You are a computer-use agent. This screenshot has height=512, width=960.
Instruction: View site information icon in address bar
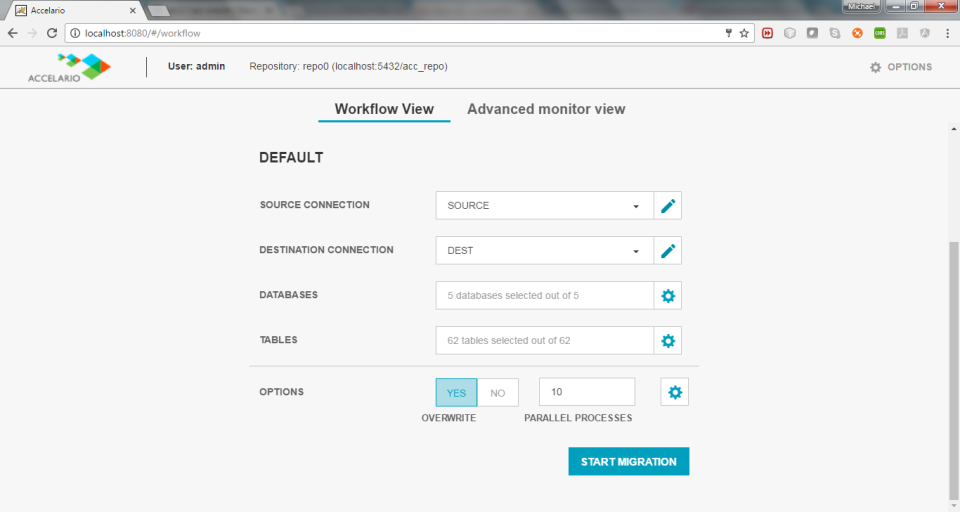pyautogui.click(x=75, y=33)
